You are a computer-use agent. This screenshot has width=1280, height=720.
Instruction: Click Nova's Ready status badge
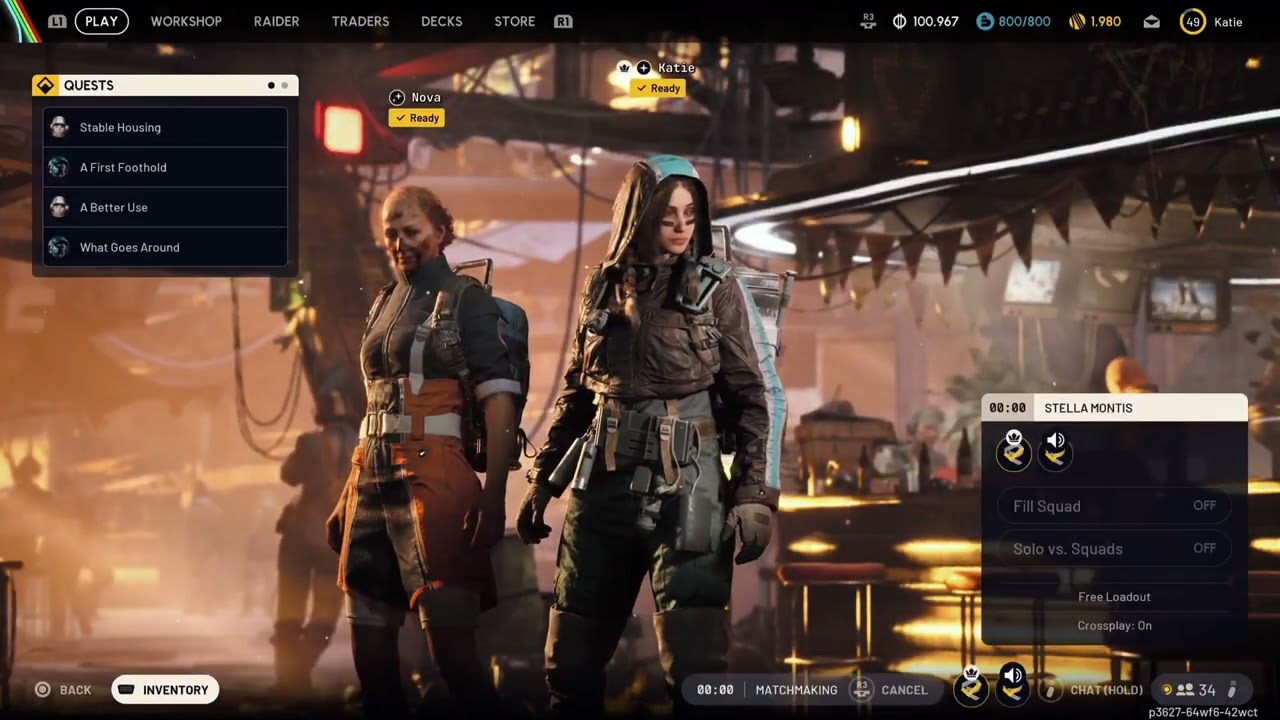click(416, 118)
